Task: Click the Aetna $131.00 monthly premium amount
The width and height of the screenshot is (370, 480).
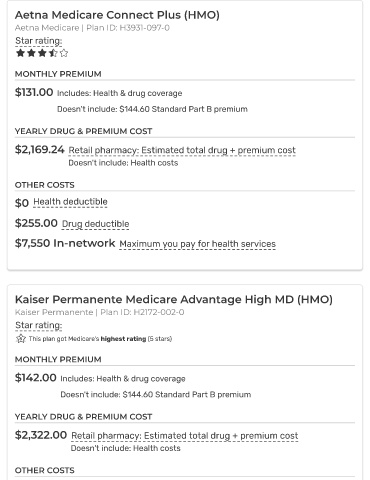Action: coord(34,92)
